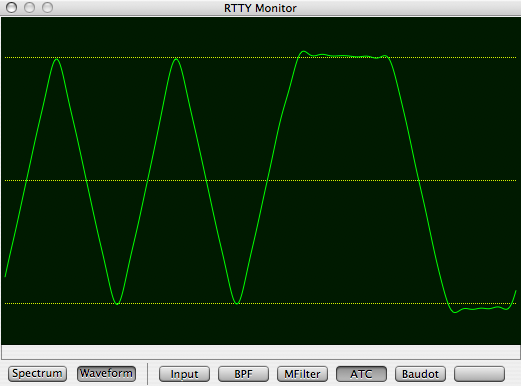Select the BPF stage button
Viewport: 521px width, 386px height.
pyautogui.click(x=243, y=374)
